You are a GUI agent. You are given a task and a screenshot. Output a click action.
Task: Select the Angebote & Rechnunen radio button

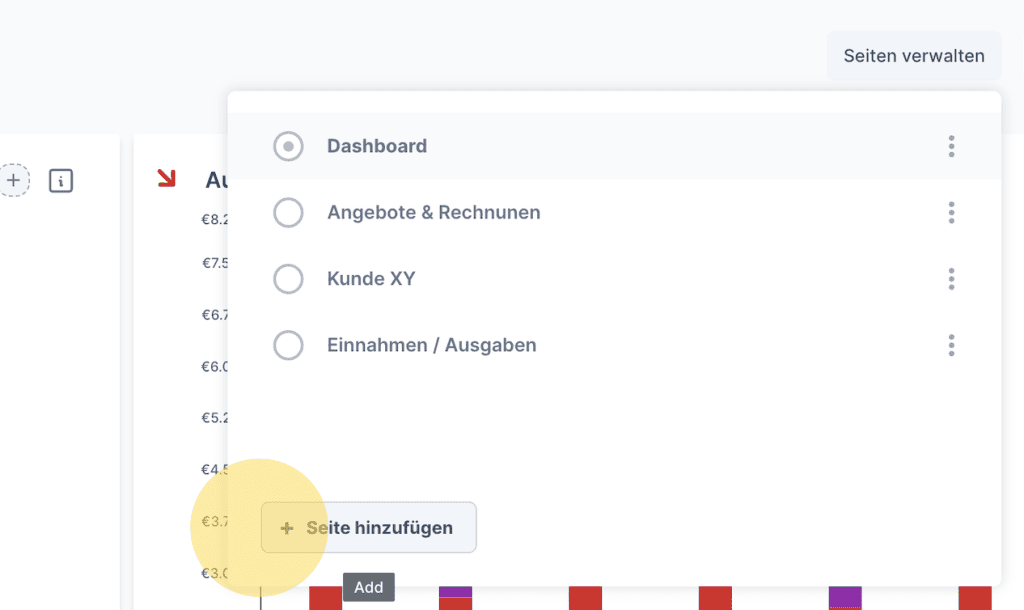point(288,212)
